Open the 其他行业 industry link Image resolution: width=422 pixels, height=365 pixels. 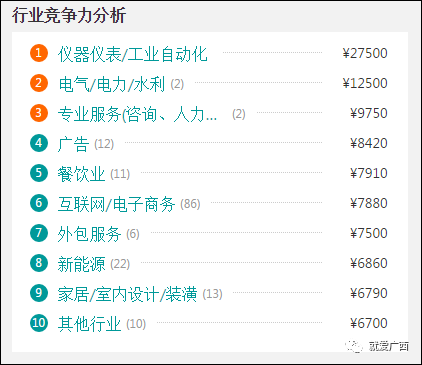(89, 324)
